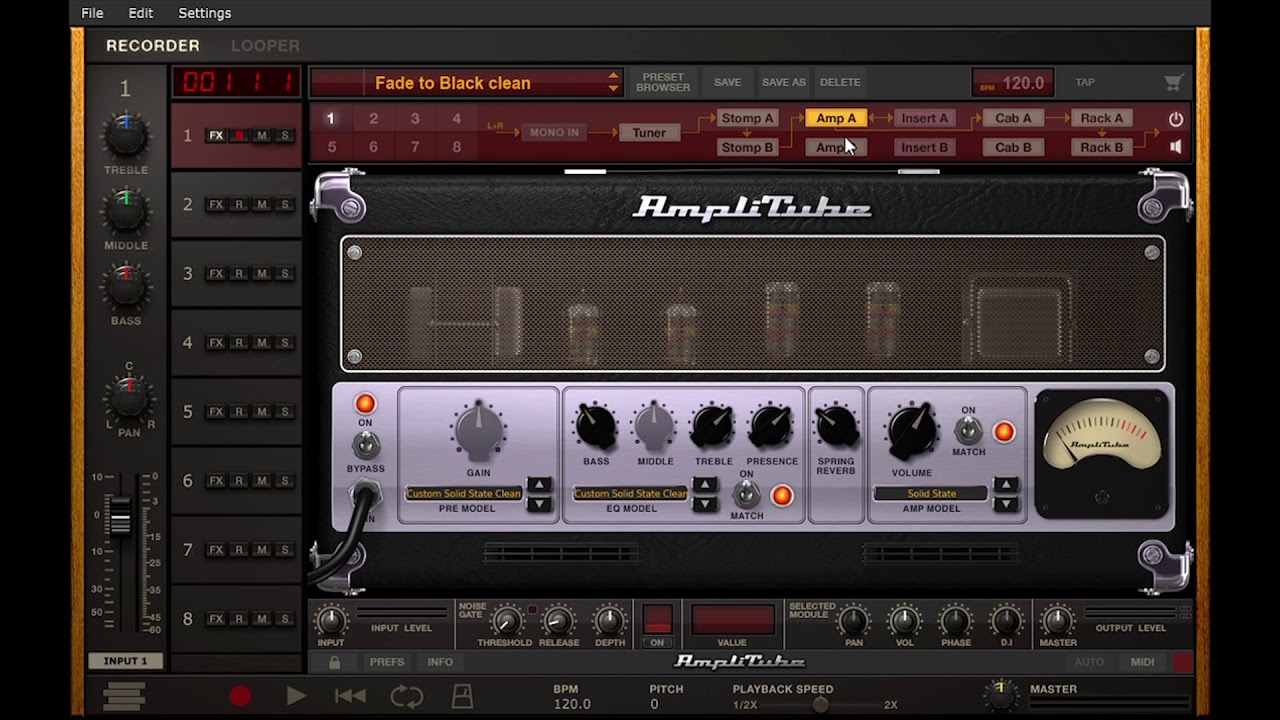This screenshot has width=1280, height=720.
Task: Select next pre model with up arrow
Action: pos(539,485)
